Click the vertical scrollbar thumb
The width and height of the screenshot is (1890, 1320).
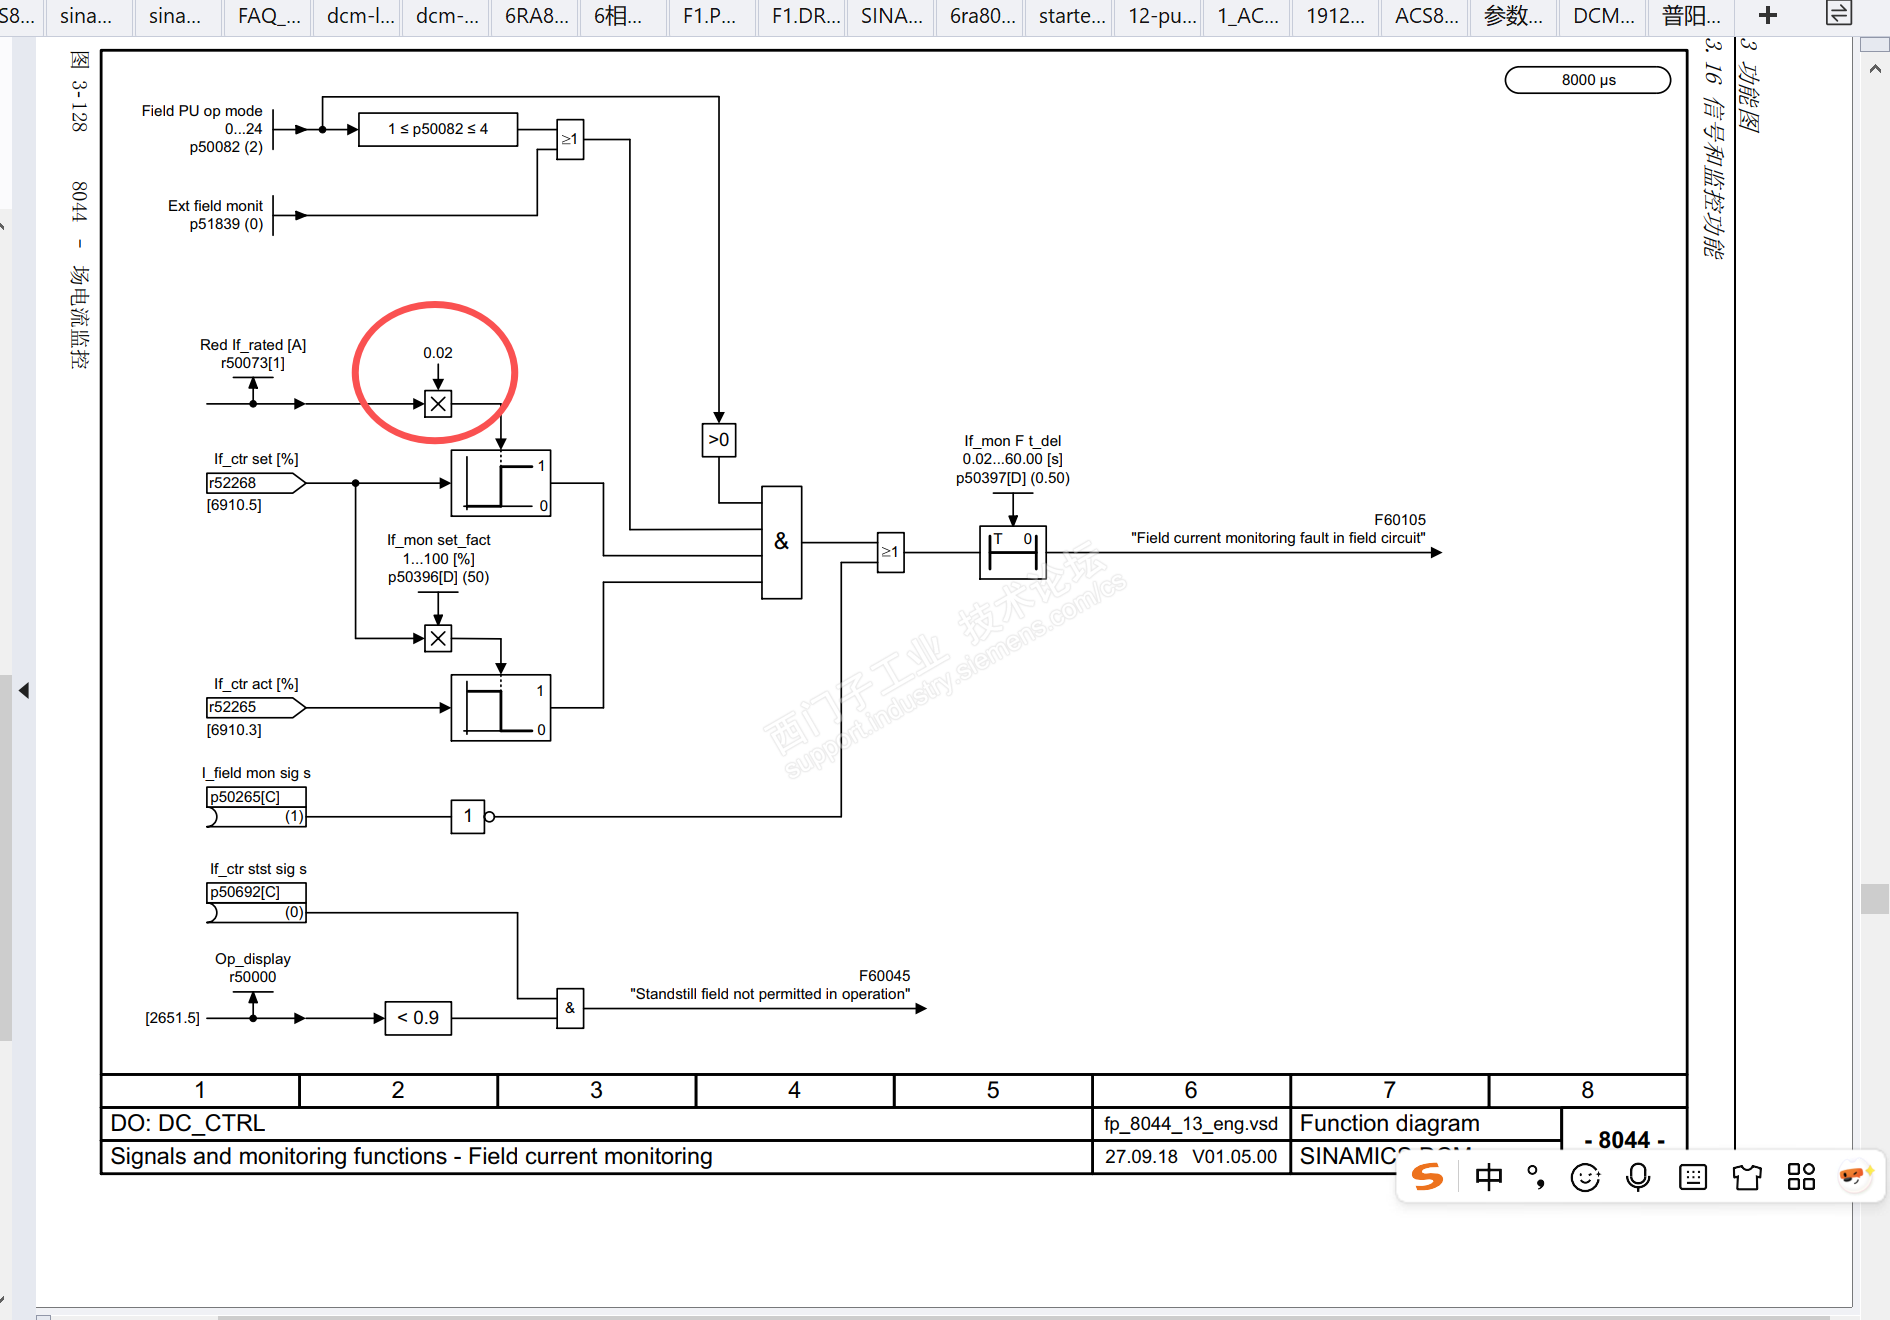pyautogui.click(x=1875, y=898)
